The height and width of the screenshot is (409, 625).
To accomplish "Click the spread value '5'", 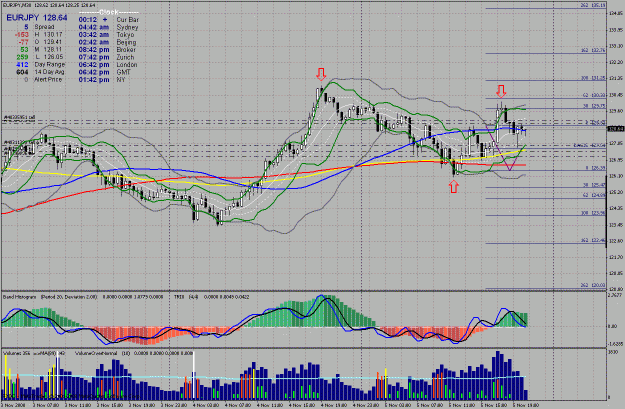I will coord(26,27).
